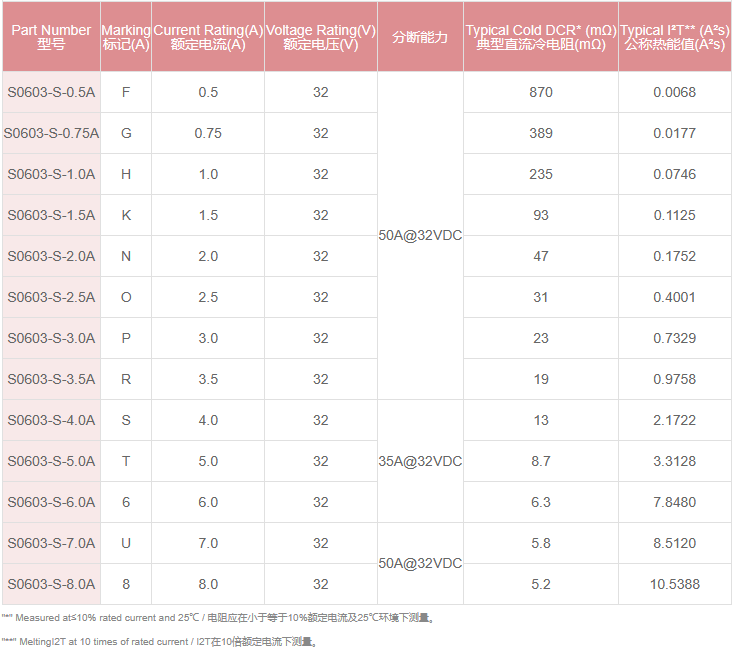The height and width of the screenshot is (663, 733).
Task: Click the Part Number column header
Action: click(51, 37)
